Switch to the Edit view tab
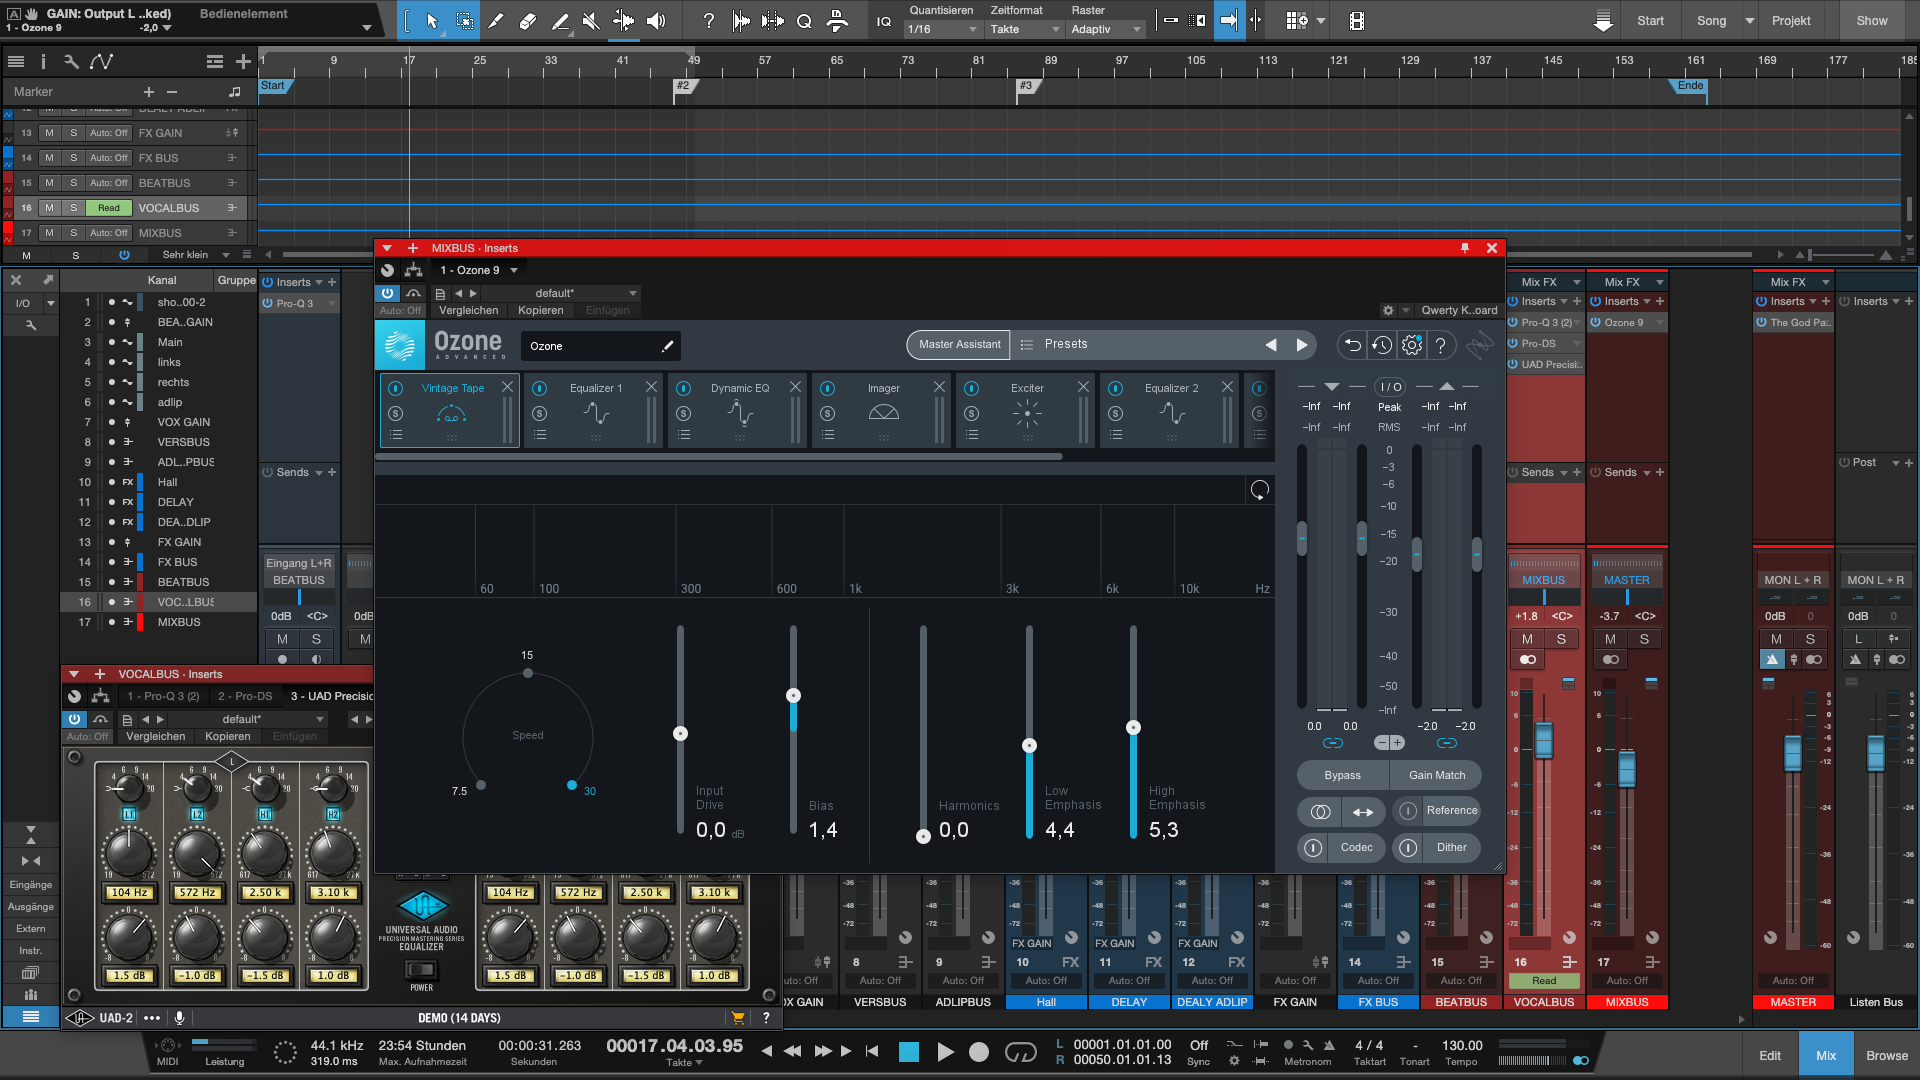The width and height of the screenshot is (1920, 1080). click(1769, 1055)
